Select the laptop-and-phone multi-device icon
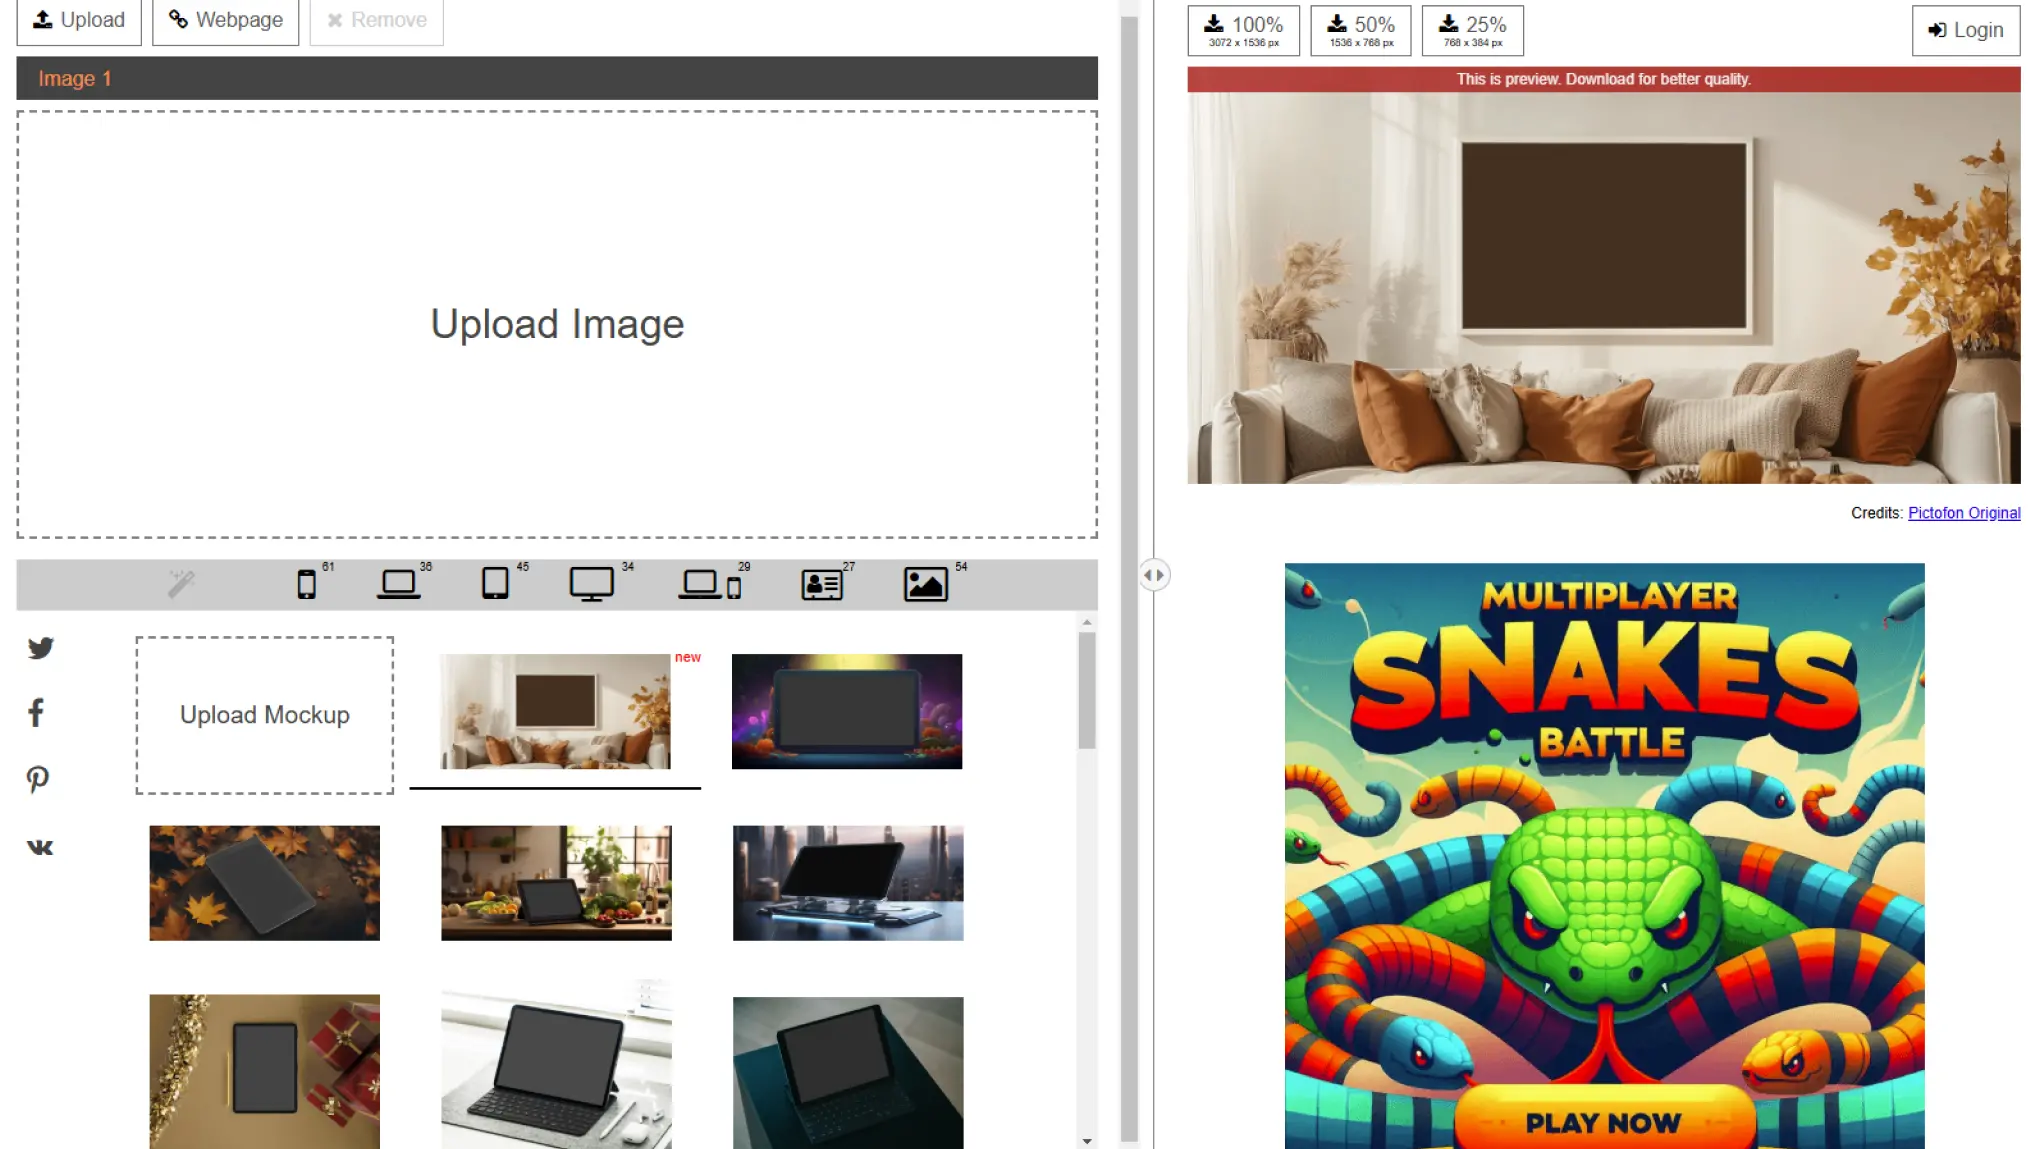Screen dimensions: 2041x1149 coord(709,584)
